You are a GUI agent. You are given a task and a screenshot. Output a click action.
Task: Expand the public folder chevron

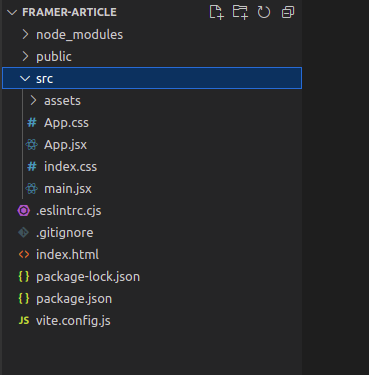25,56
